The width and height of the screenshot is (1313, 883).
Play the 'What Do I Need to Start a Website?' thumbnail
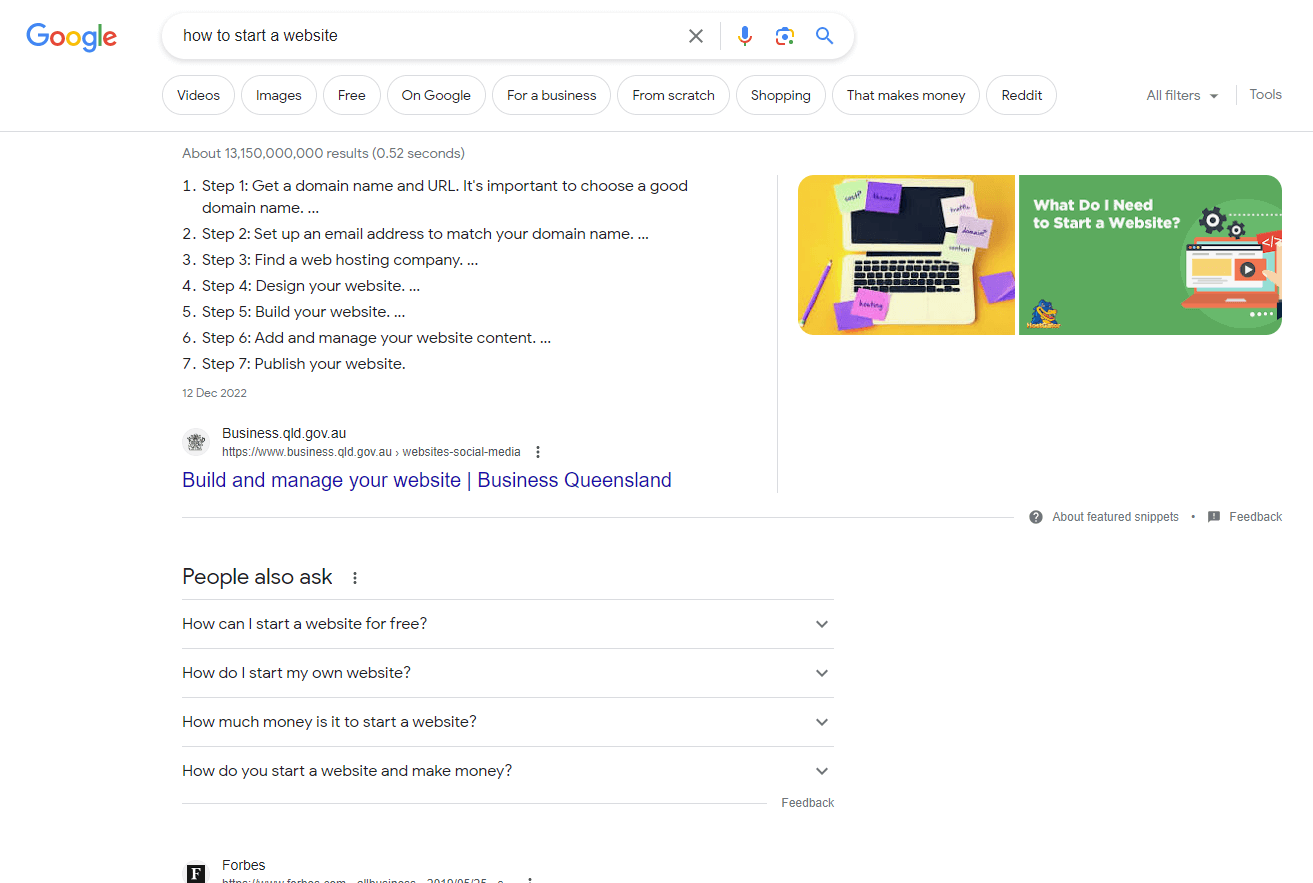point(1149,254)
